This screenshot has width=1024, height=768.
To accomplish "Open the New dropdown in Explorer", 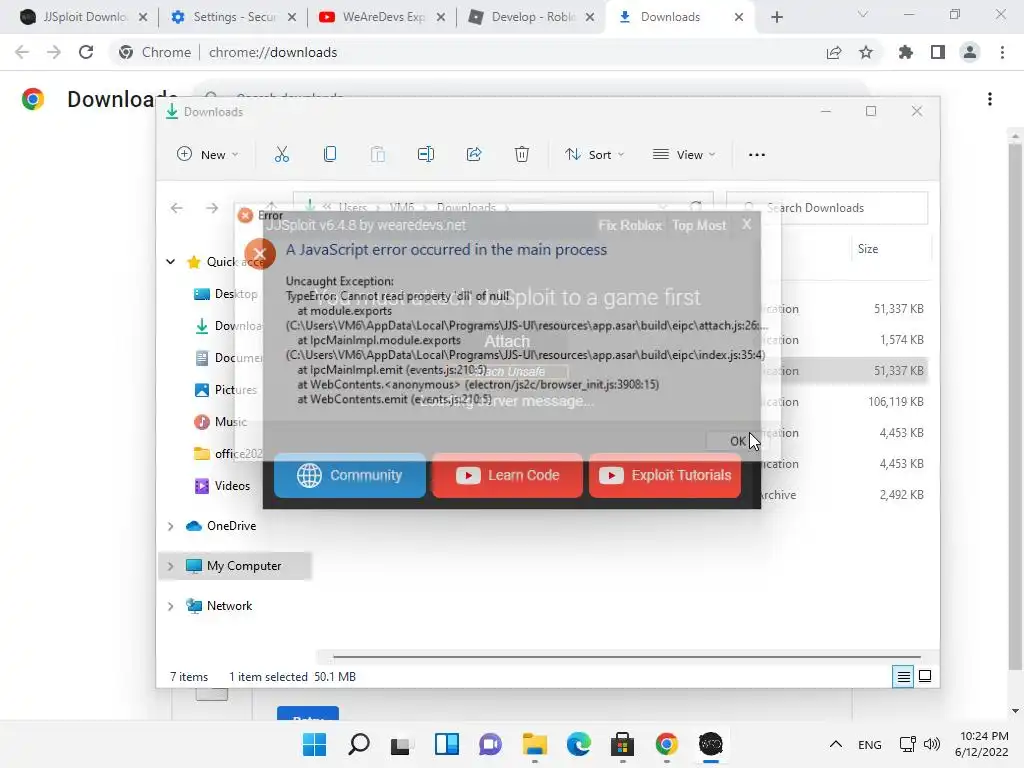I will pyautogui.click(x=208, y=154).
